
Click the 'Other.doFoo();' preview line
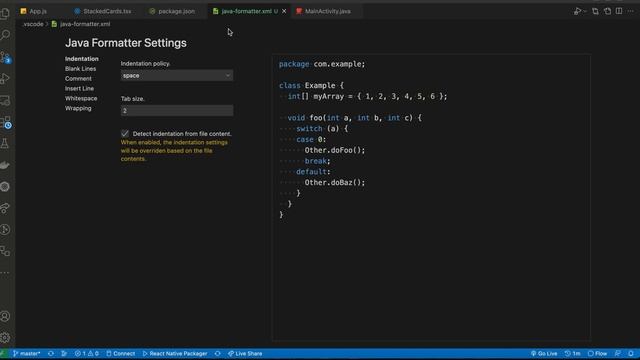pos(335,150)
